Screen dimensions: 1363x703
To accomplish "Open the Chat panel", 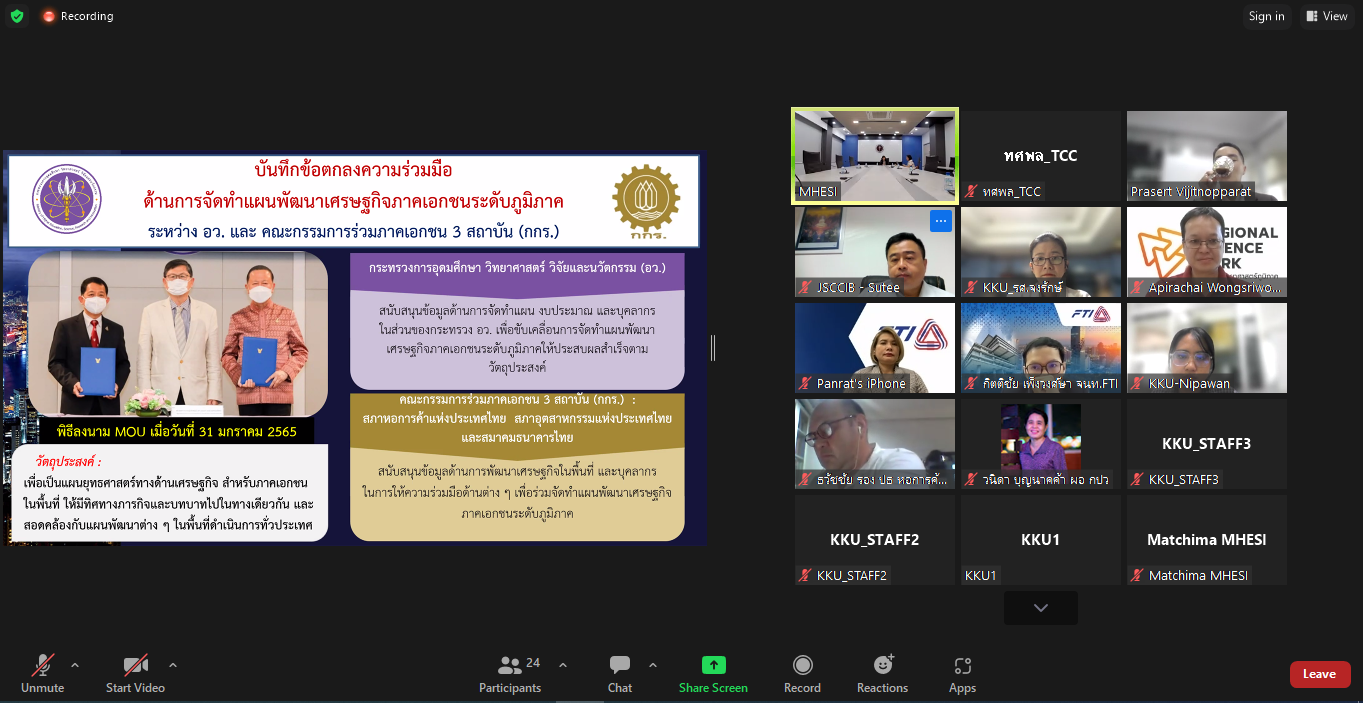I will pyautogui.click(x=620, y=666).
